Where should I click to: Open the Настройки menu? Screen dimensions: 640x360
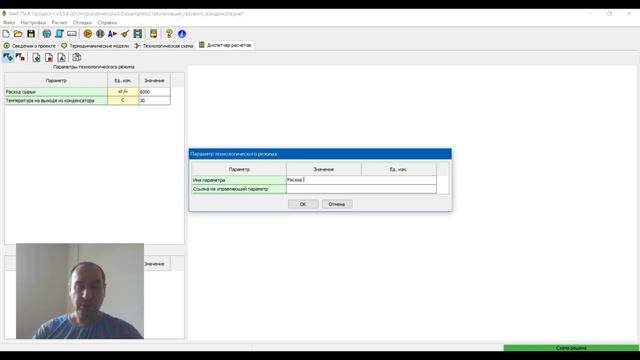[x=33, y=22]
